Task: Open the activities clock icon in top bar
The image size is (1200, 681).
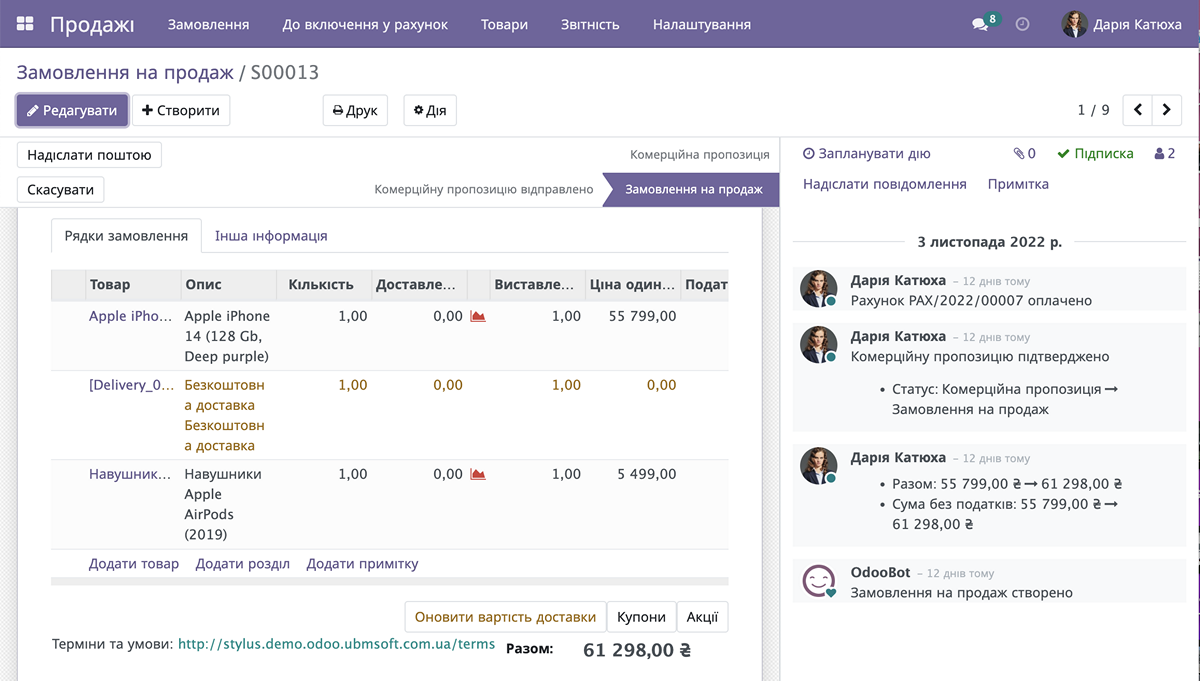Action: pyautogui.click(x=1022, y=24)
